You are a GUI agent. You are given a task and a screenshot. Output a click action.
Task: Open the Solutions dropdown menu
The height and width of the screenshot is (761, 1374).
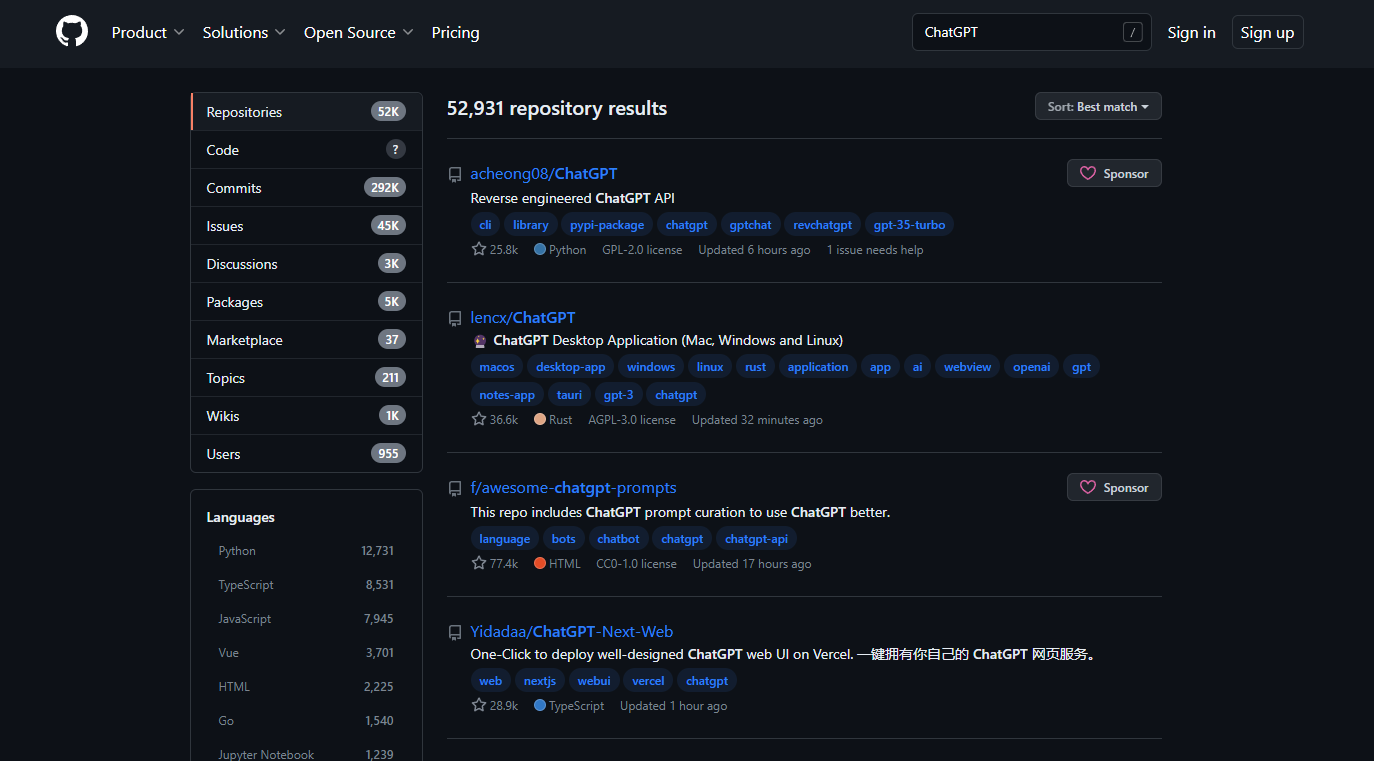[244, 32]
